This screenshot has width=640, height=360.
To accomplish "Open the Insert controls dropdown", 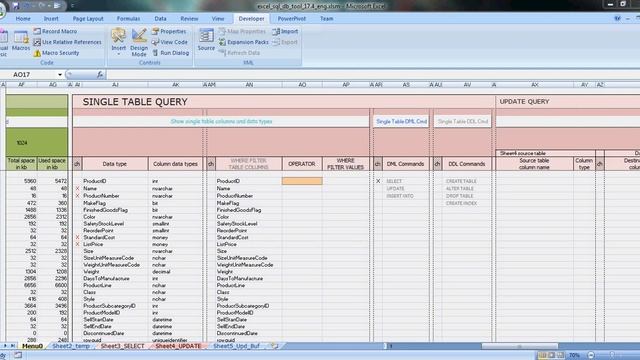I will (119, 42).
